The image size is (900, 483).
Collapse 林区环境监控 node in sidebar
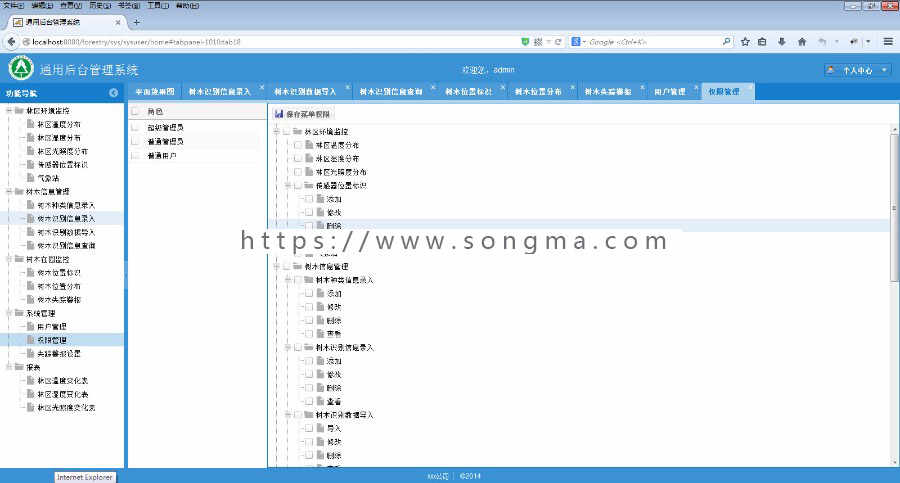coord(9,110)
